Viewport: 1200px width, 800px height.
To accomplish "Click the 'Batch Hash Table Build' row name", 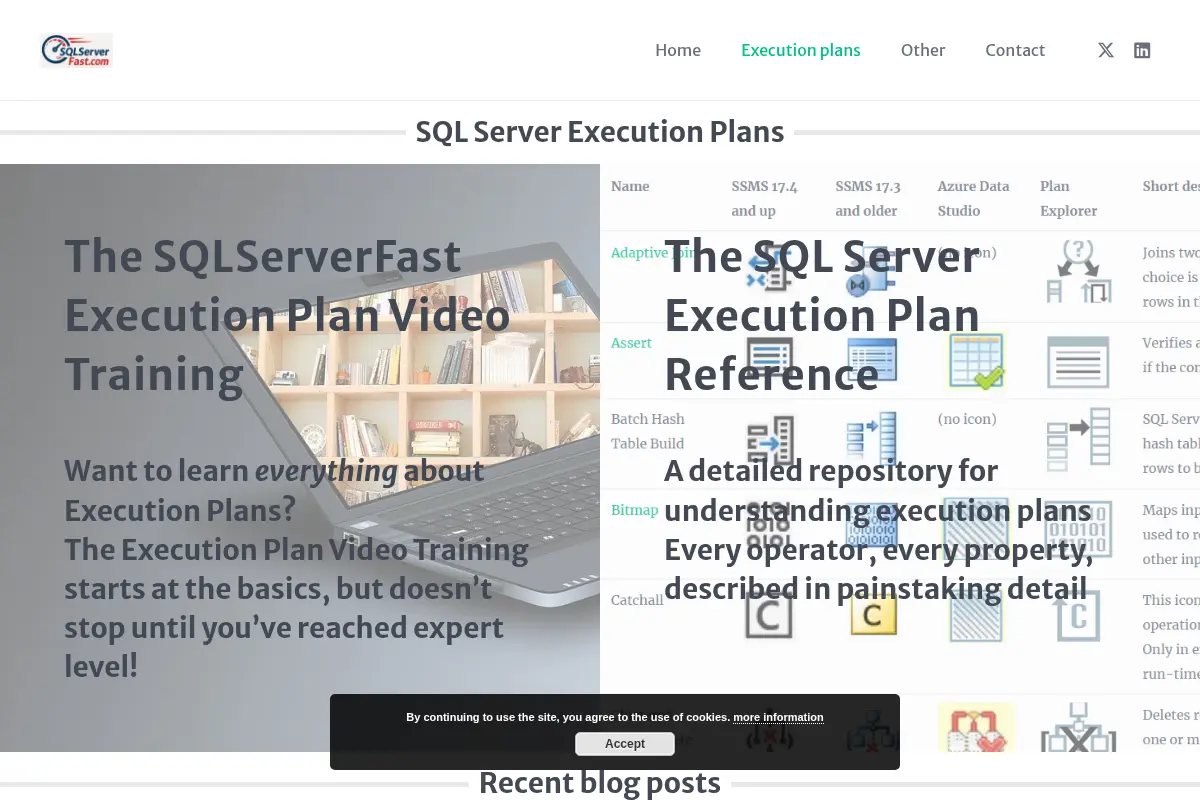I will 648,431.
